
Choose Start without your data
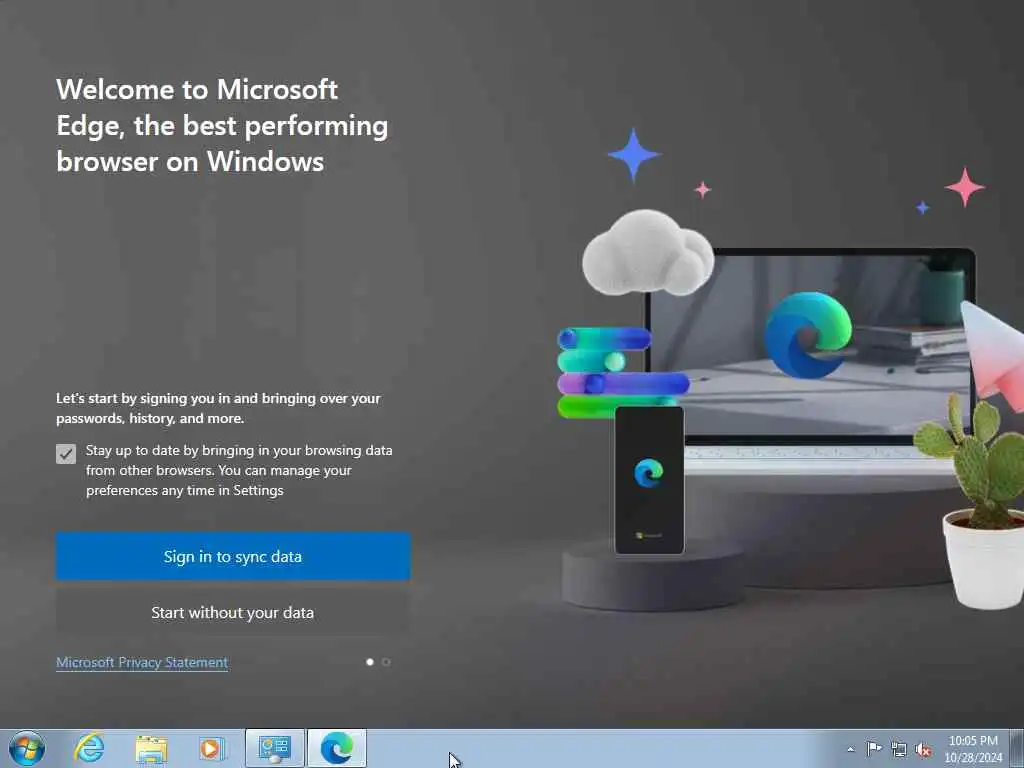(x=233, y=613)
